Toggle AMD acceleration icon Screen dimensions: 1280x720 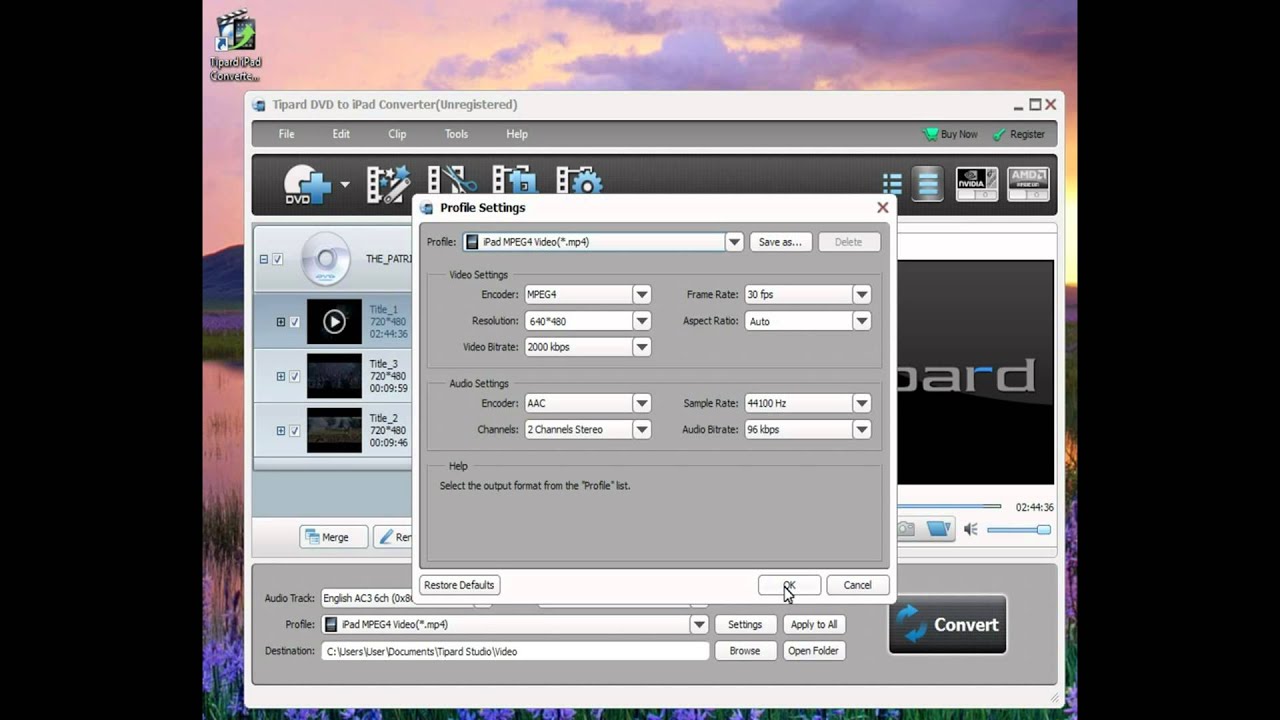pos(1028,184)
